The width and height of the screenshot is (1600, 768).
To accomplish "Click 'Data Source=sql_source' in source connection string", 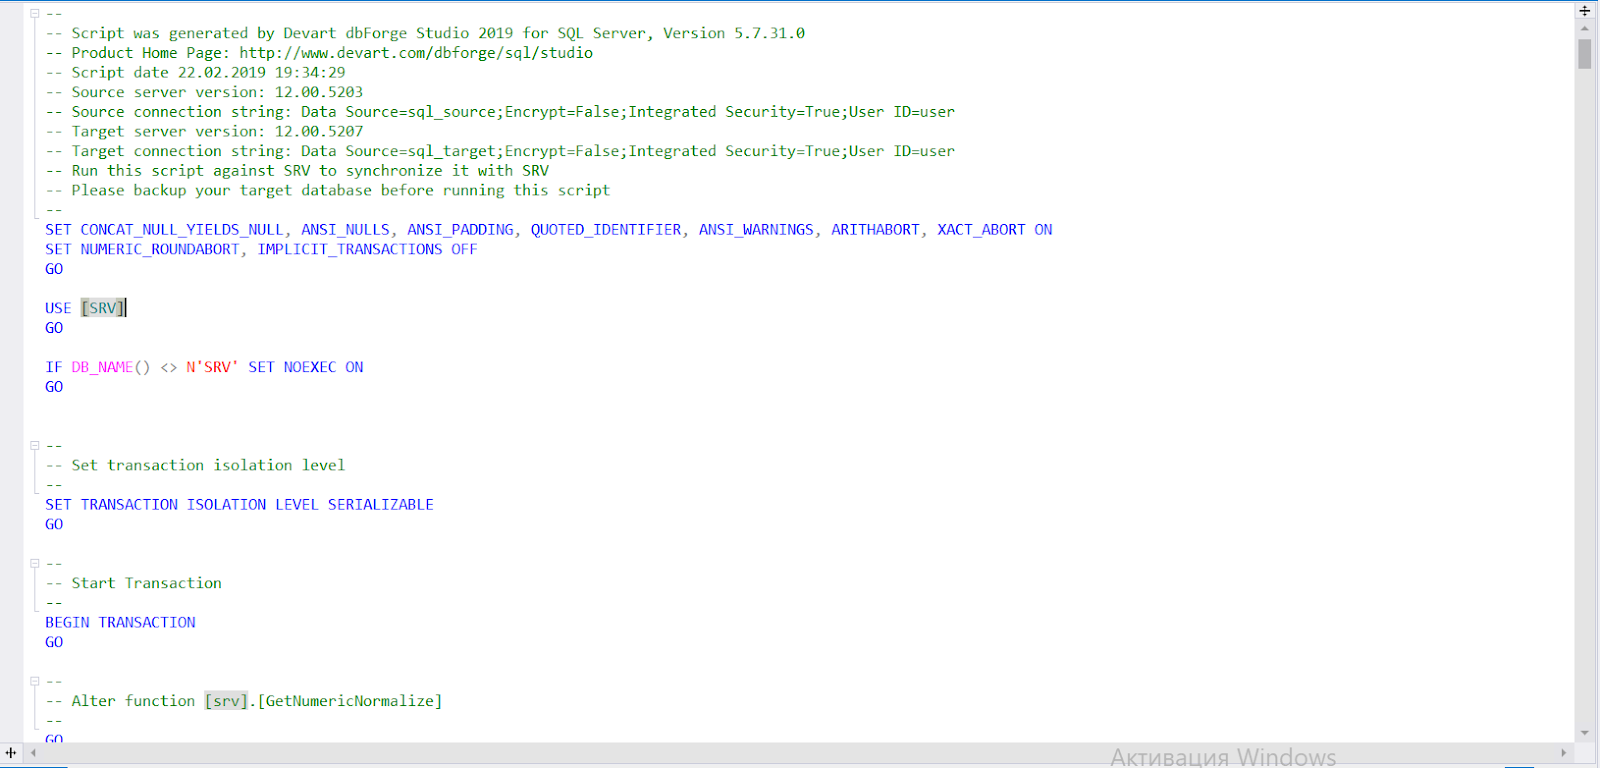I will click(x=400, y=112).
